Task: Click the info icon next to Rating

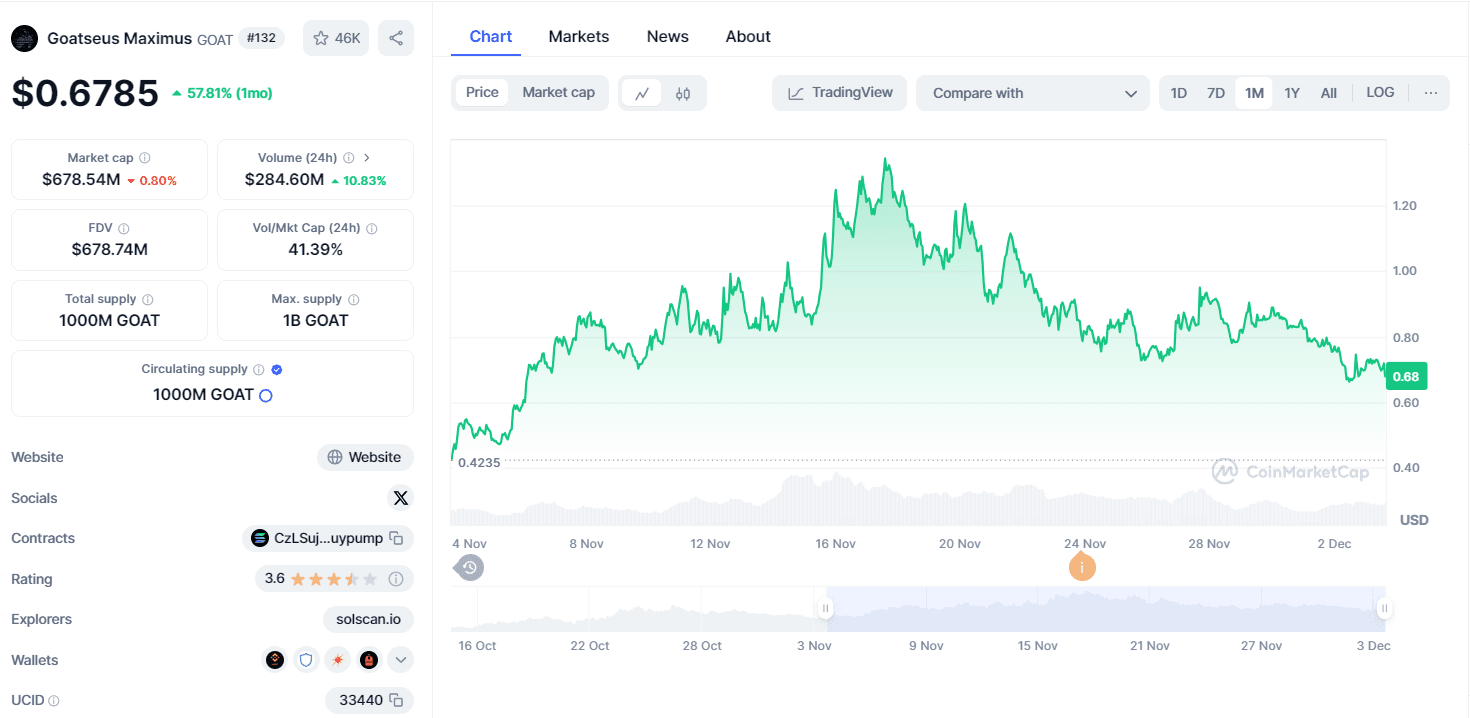Action: pyautogui.click(x=396, y=579)
